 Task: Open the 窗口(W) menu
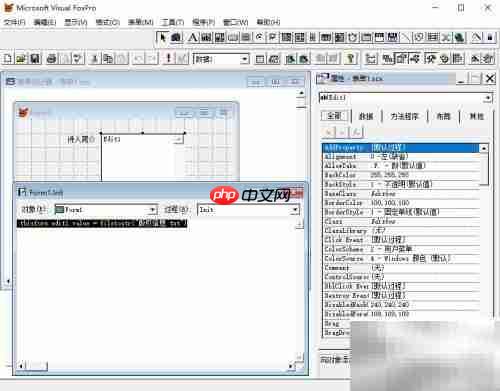pos(236,22)
